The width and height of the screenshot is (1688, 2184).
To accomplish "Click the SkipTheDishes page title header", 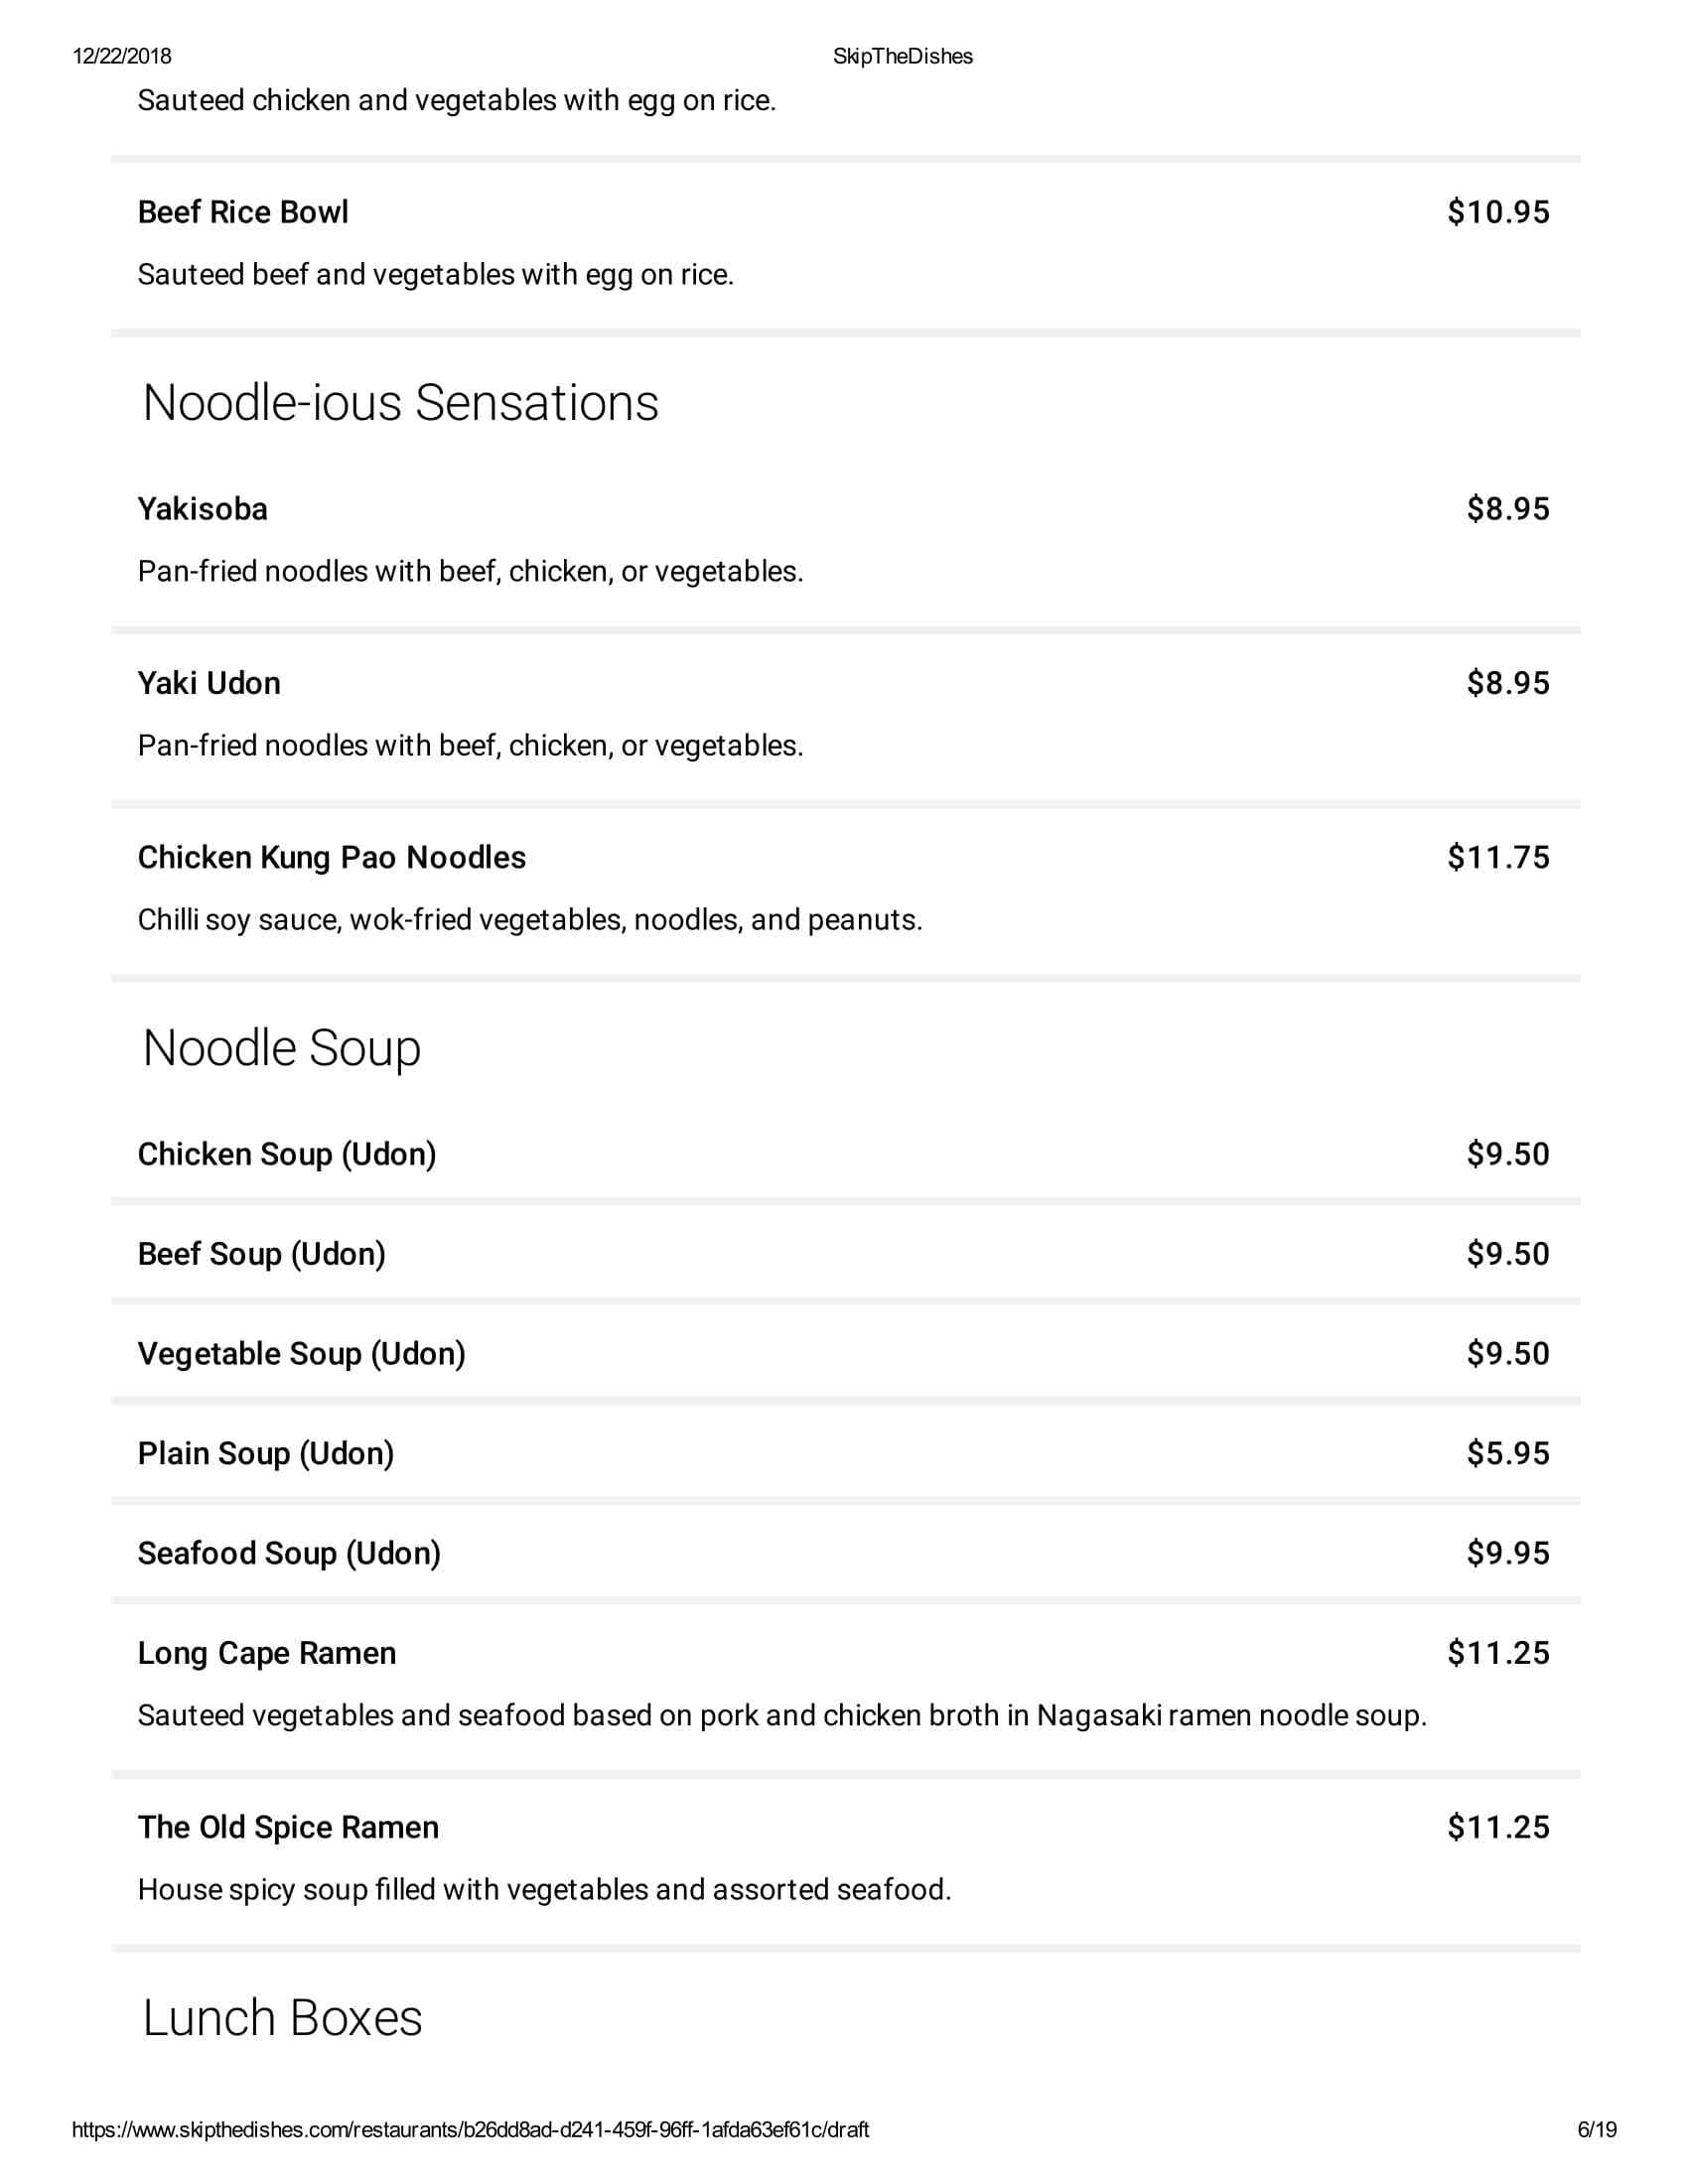I will (902, 56).
